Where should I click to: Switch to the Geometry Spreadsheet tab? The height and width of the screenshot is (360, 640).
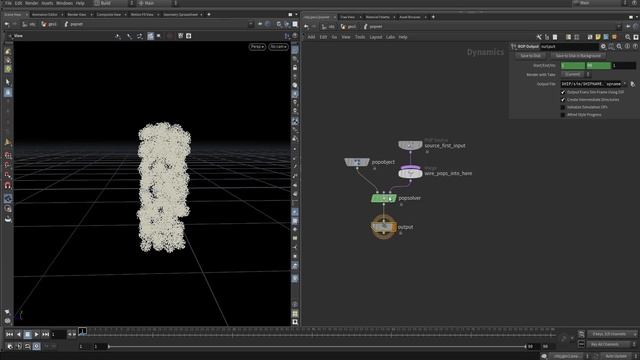(x=180, y=15)
